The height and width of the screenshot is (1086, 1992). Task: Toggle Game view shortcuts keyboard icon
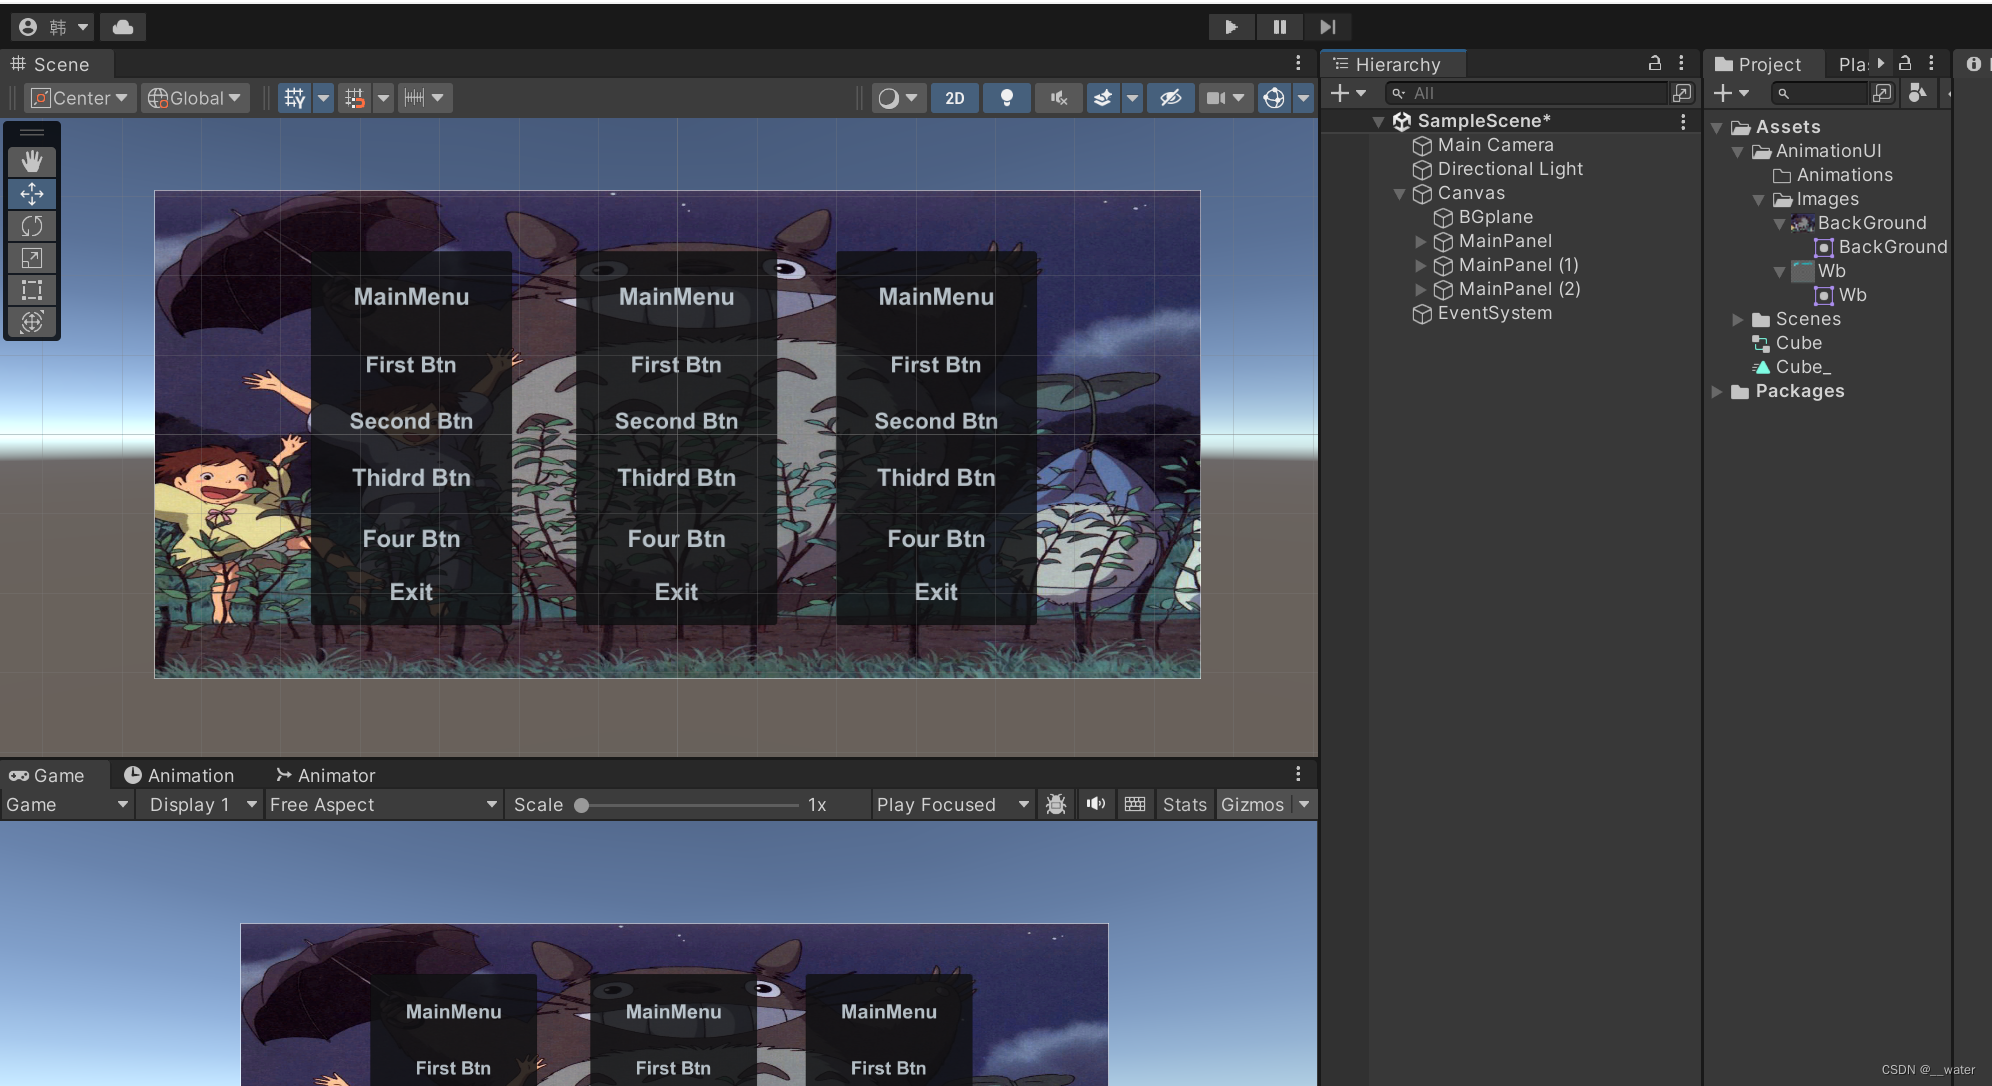(1135, 805)
